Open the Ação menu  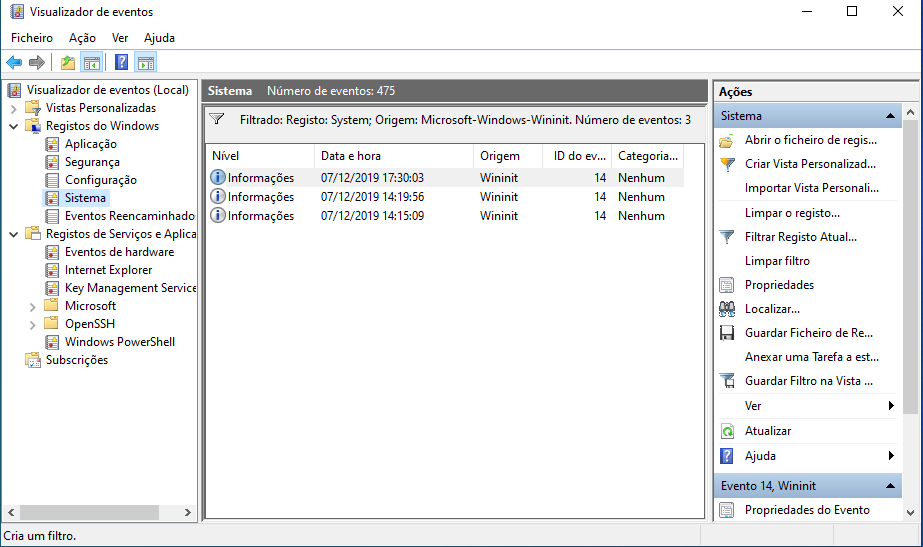click(82, 38)
